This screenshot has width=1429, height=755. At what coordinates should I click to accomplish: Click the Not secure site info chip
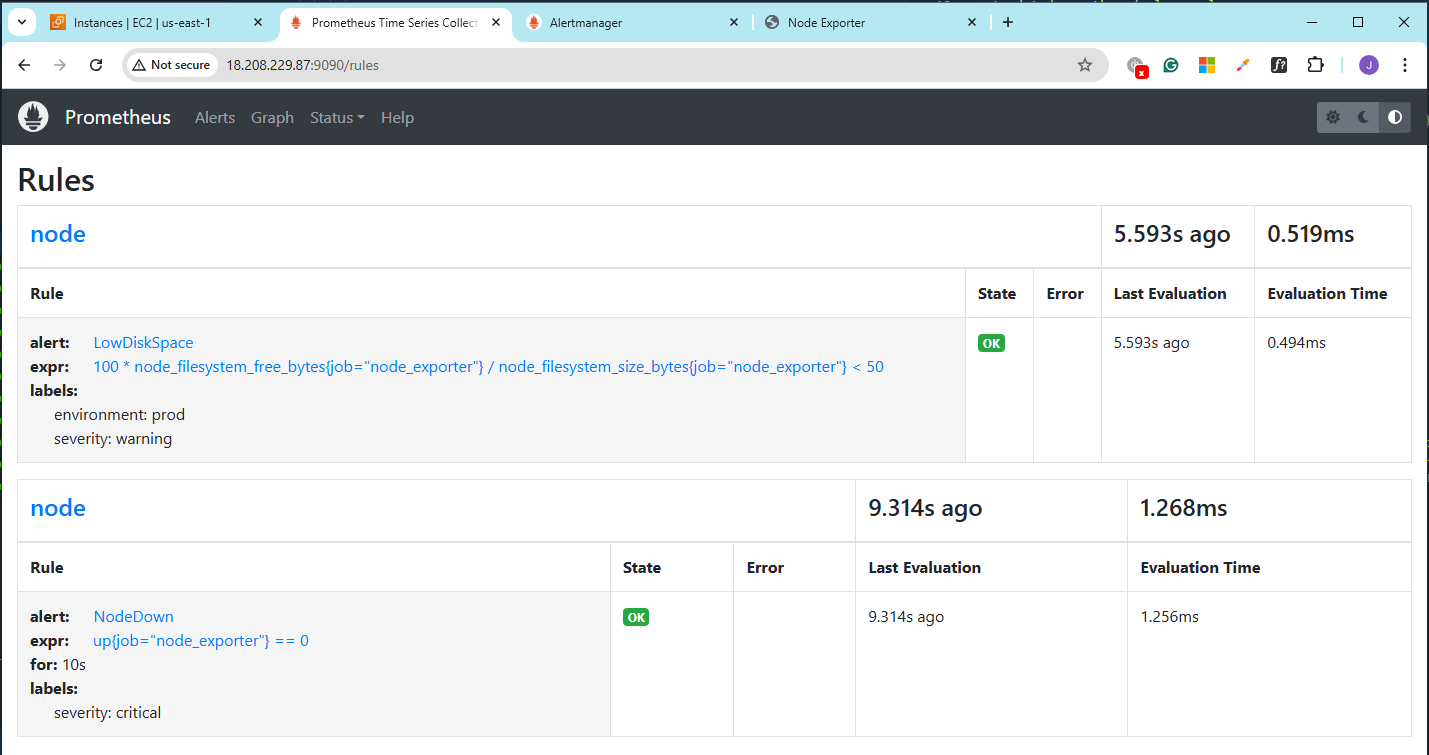click(171, 65)
